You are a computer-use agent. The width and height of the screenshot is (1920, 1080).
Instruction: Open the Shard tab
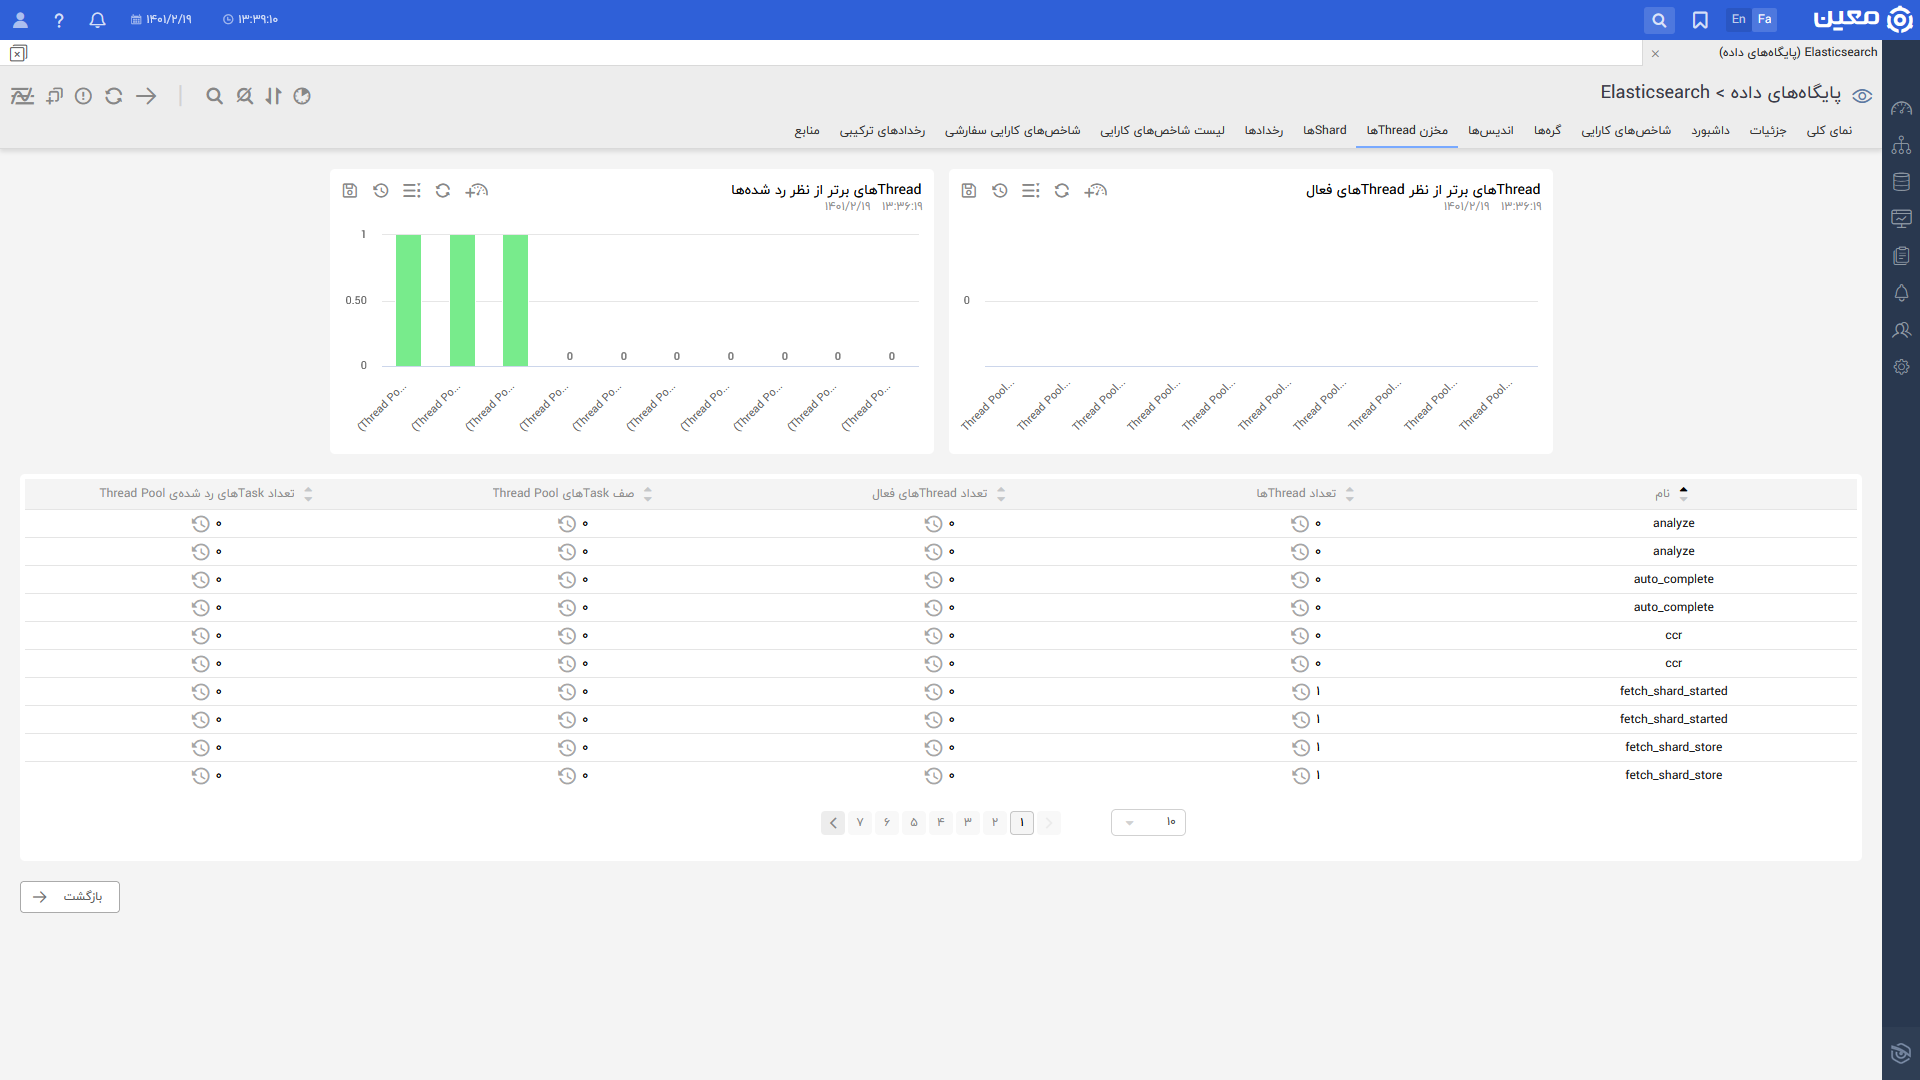1324,131
